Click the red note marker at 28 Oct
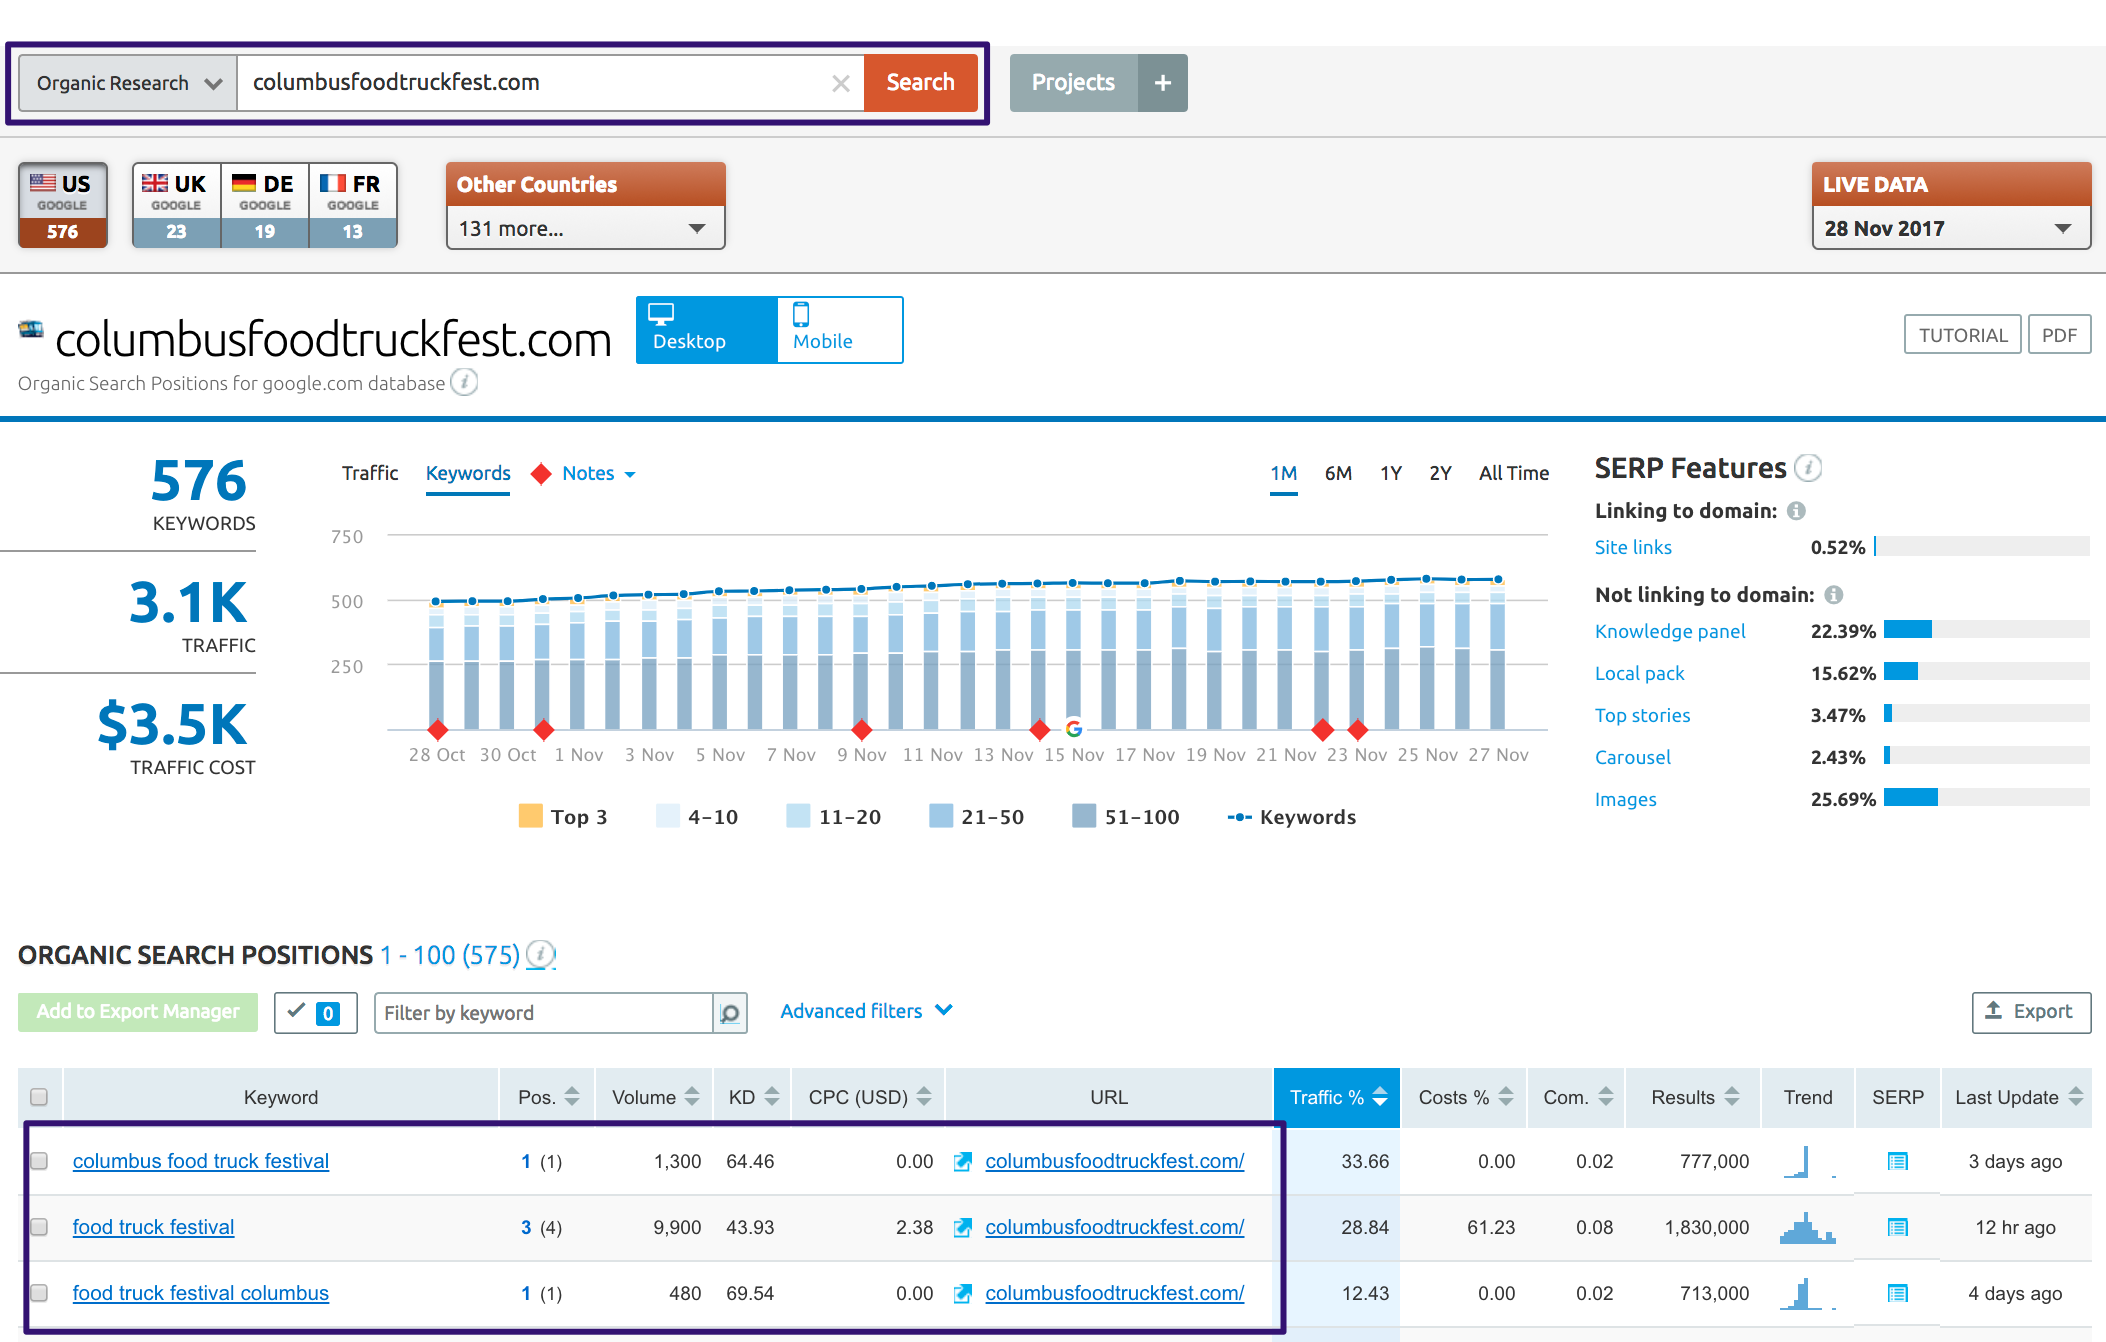Viewport: 2106px width, 1342px height. 437,729
